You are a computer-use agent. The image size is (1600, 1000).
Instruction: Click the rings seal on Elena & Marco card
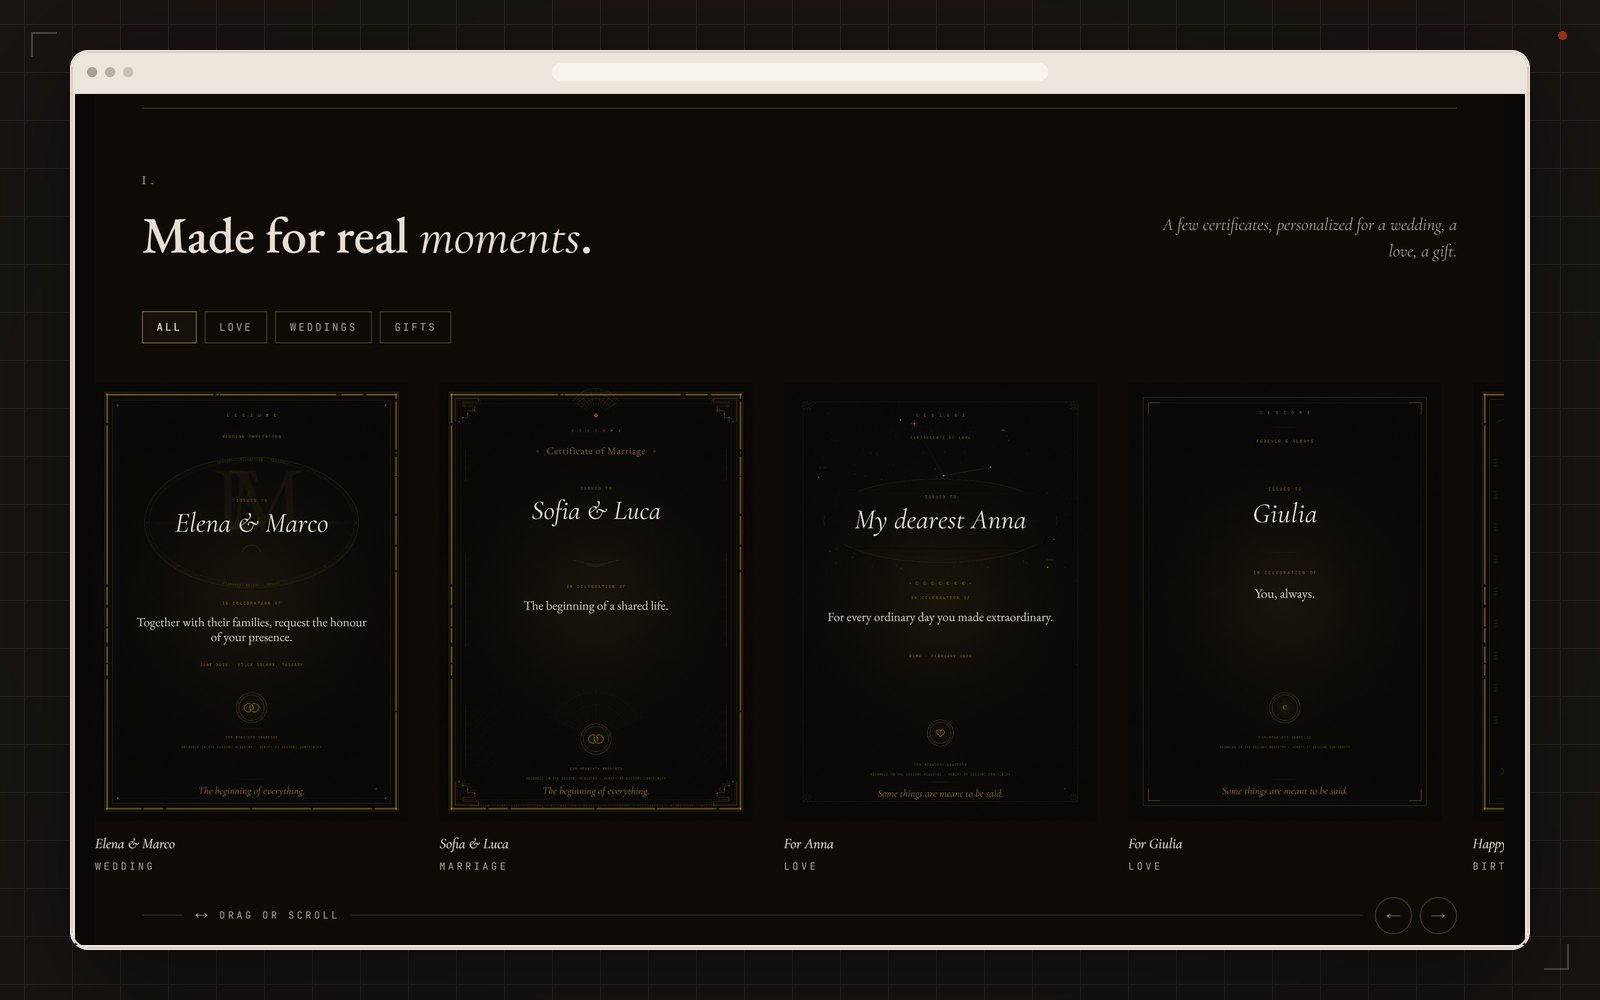click(252, 708)
